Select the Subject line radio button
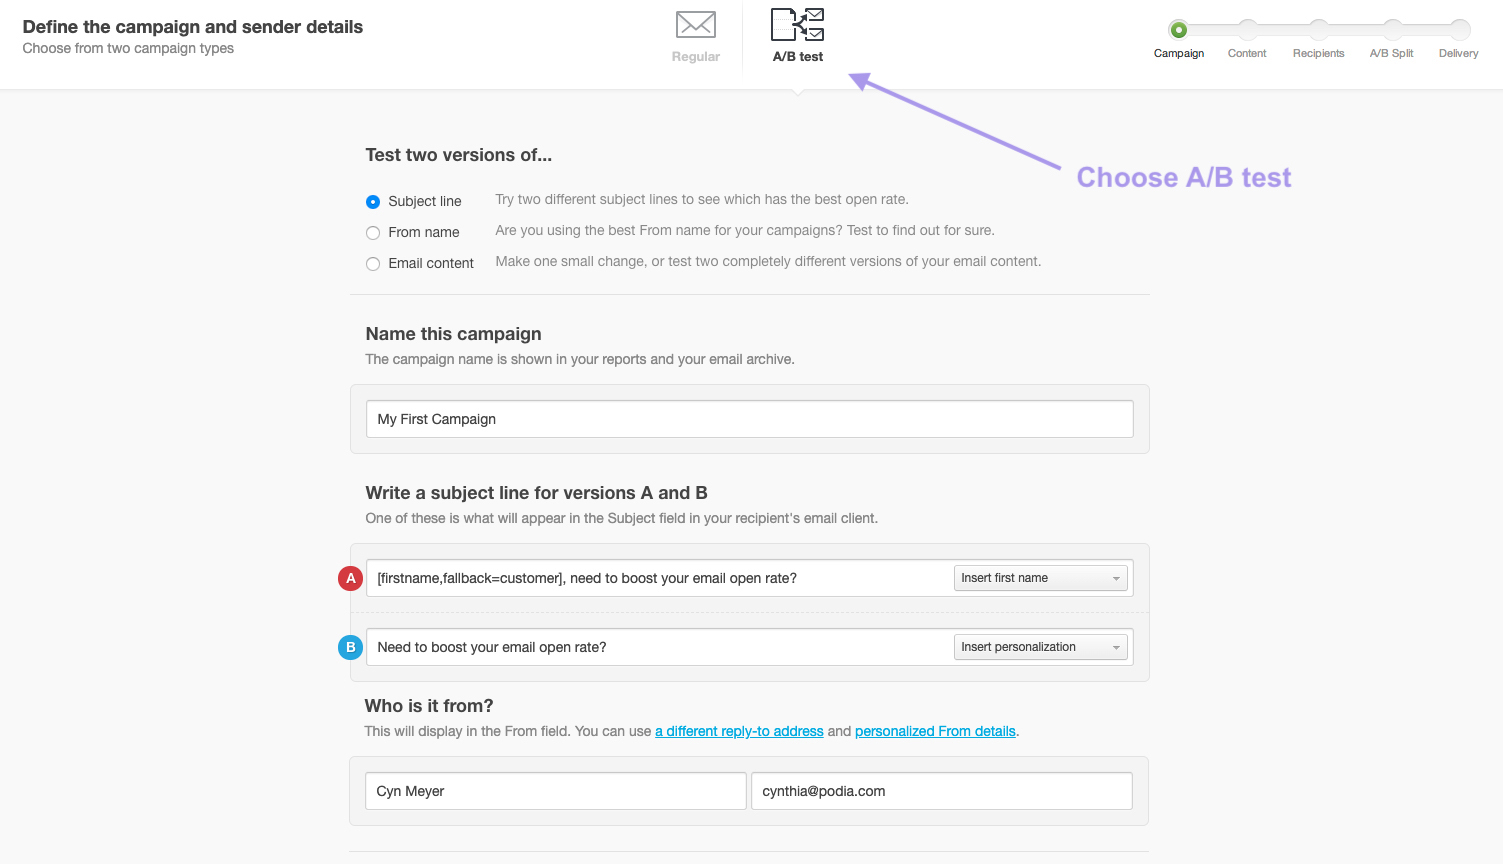This screenshot has width=1503, height=864. (x=372, y=201)
